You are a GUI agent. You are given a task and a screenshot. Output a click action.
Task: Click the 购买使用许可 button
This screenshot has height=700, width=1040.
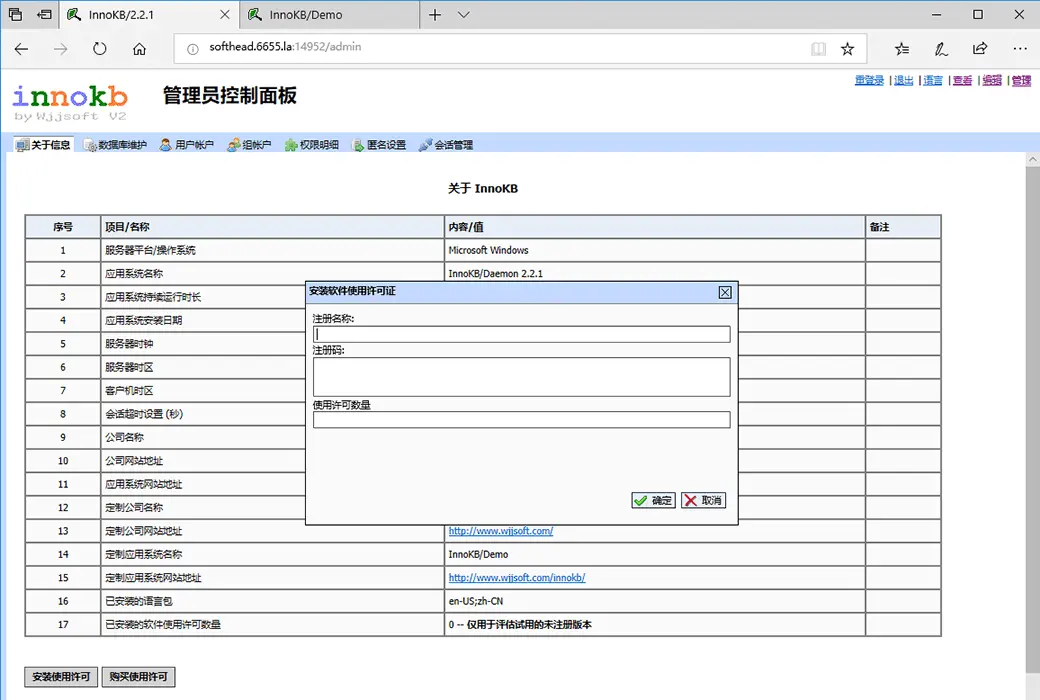(x=139, y=677)
